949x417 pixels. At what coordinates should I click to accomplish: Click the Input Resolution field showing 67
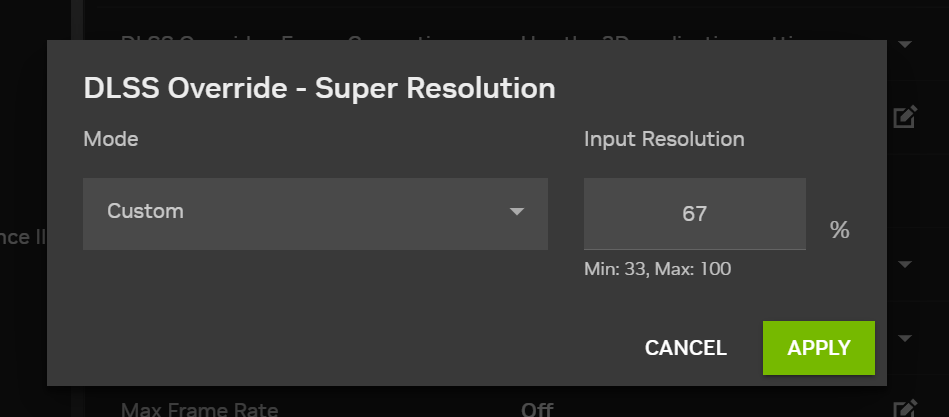tap(695, 214)
